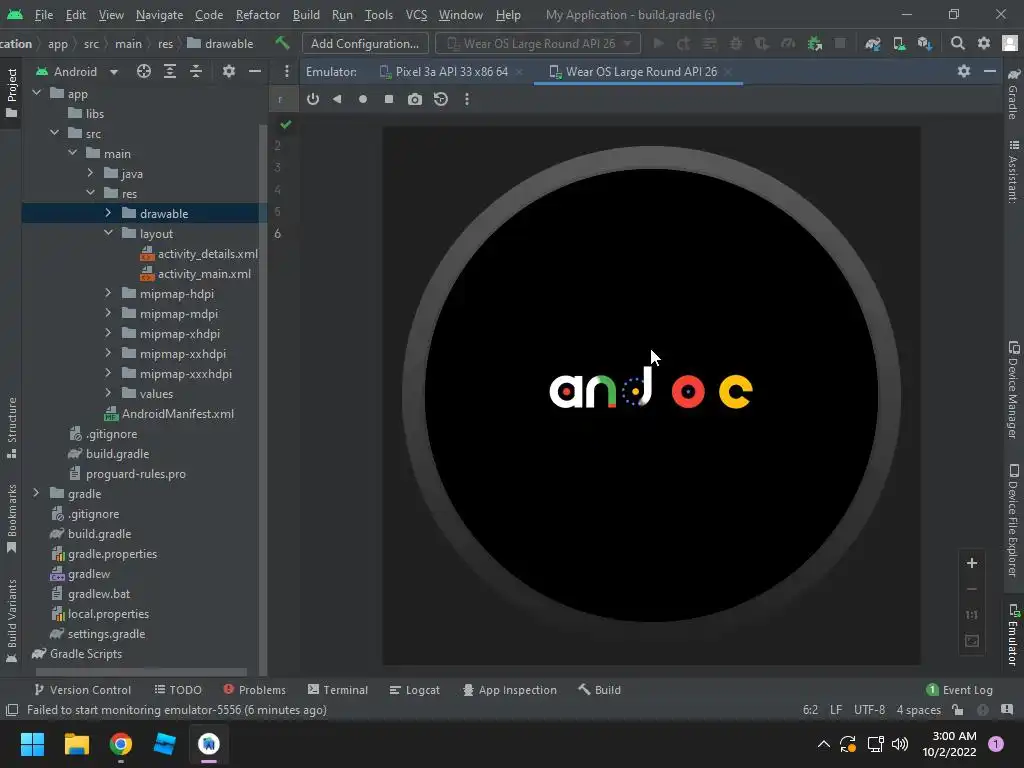Open the Bookmarks side panel
The width and height of the screenshot is (1024, 768).
pos(11,519)
